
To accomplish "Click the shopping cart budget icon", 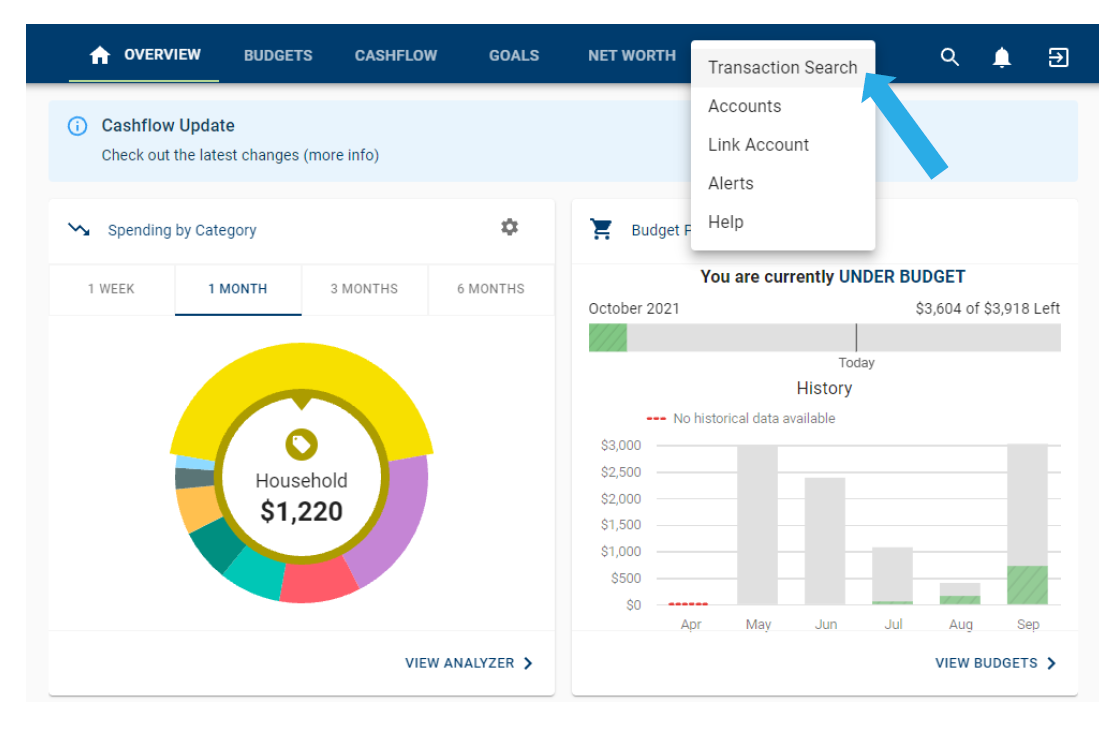I will pos(602,230).
